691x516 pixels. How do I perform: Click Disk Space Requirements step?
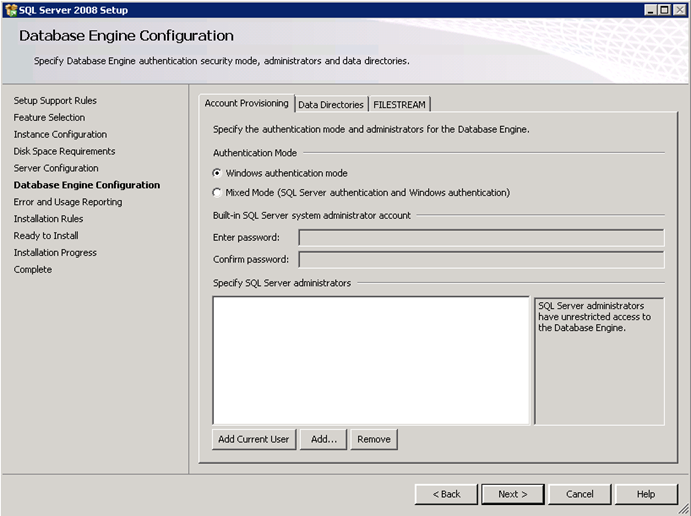click(x=64, y=151)
